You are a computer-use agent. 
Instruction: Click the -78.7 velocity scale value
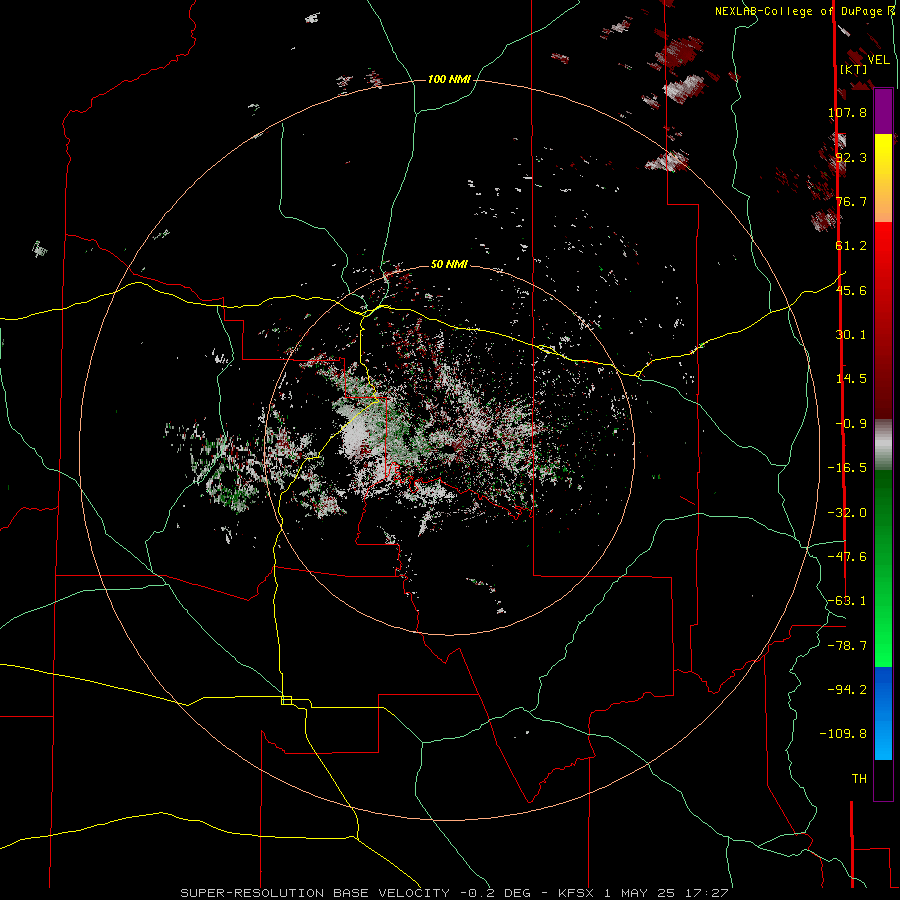pyautogui.click(x=847, y=646)
